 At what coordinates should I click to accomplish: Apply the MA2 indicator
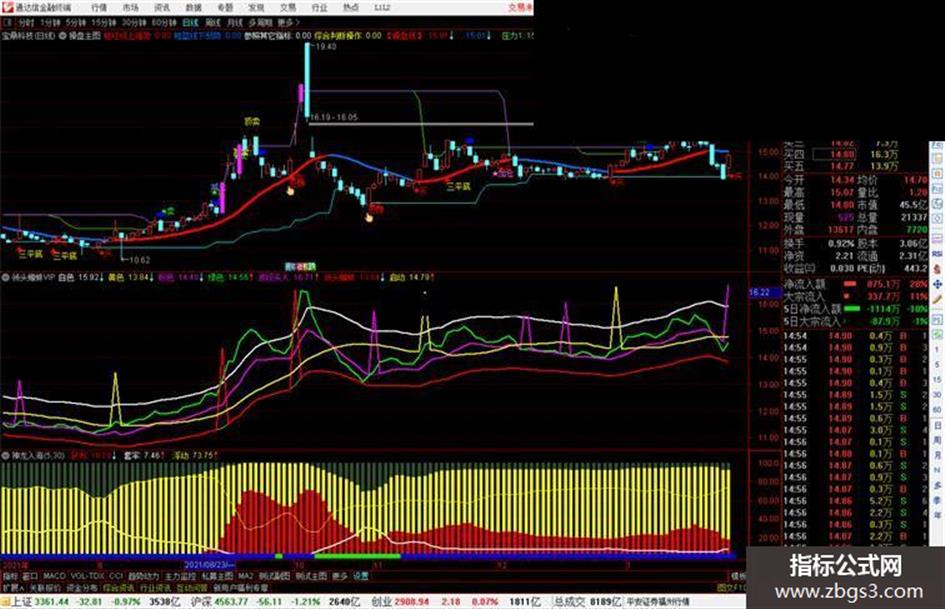(x=245, y=576)
